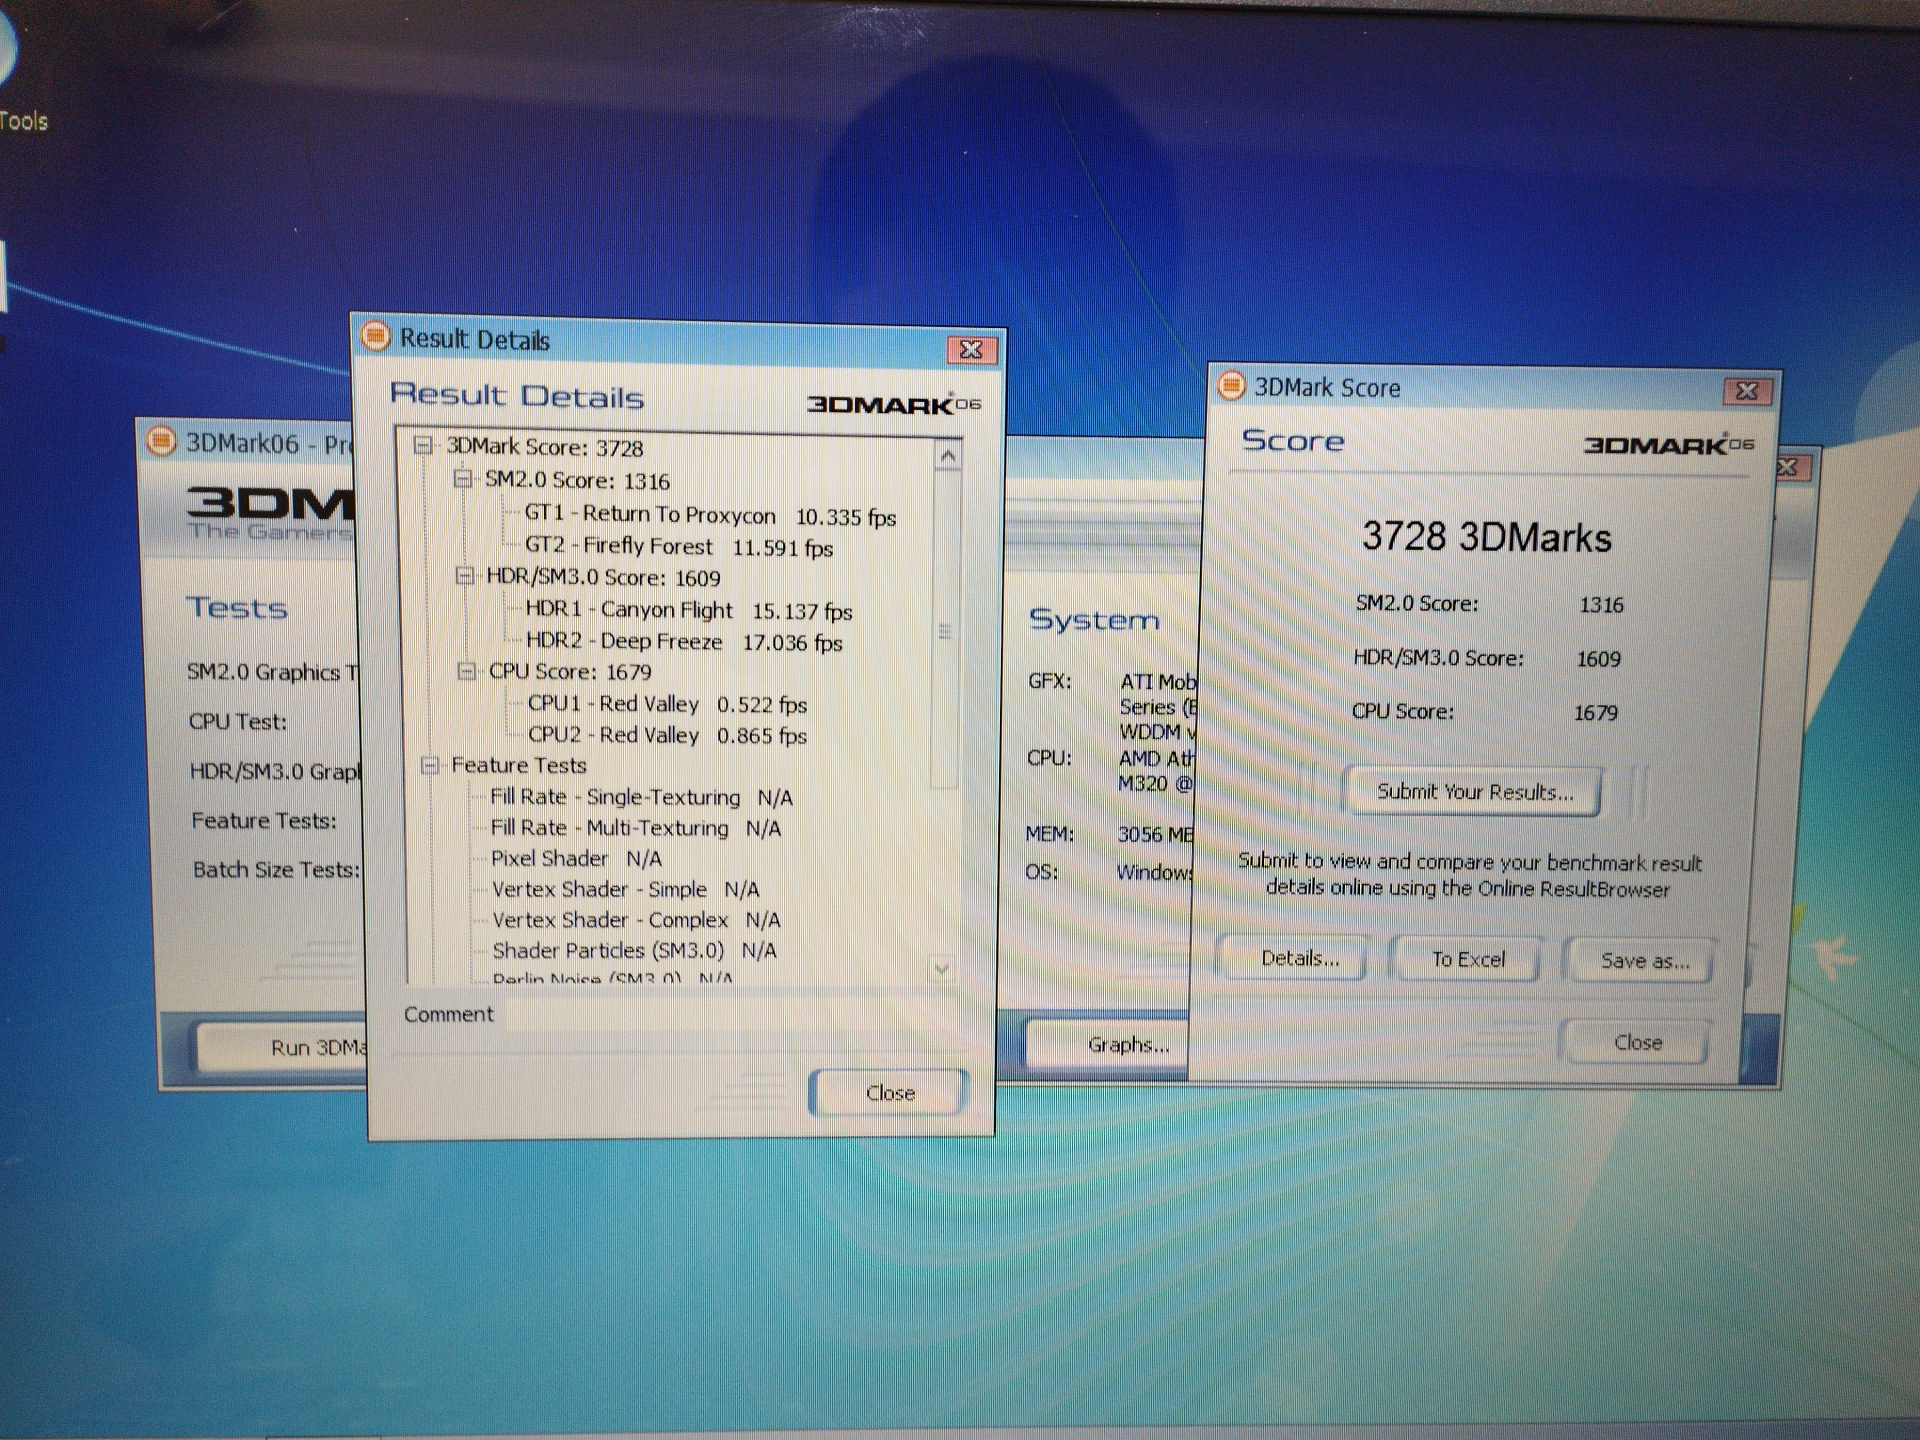Close the 3DMark Score window with X
Screen dimensions: 1920x1440
pos(1747,391)
